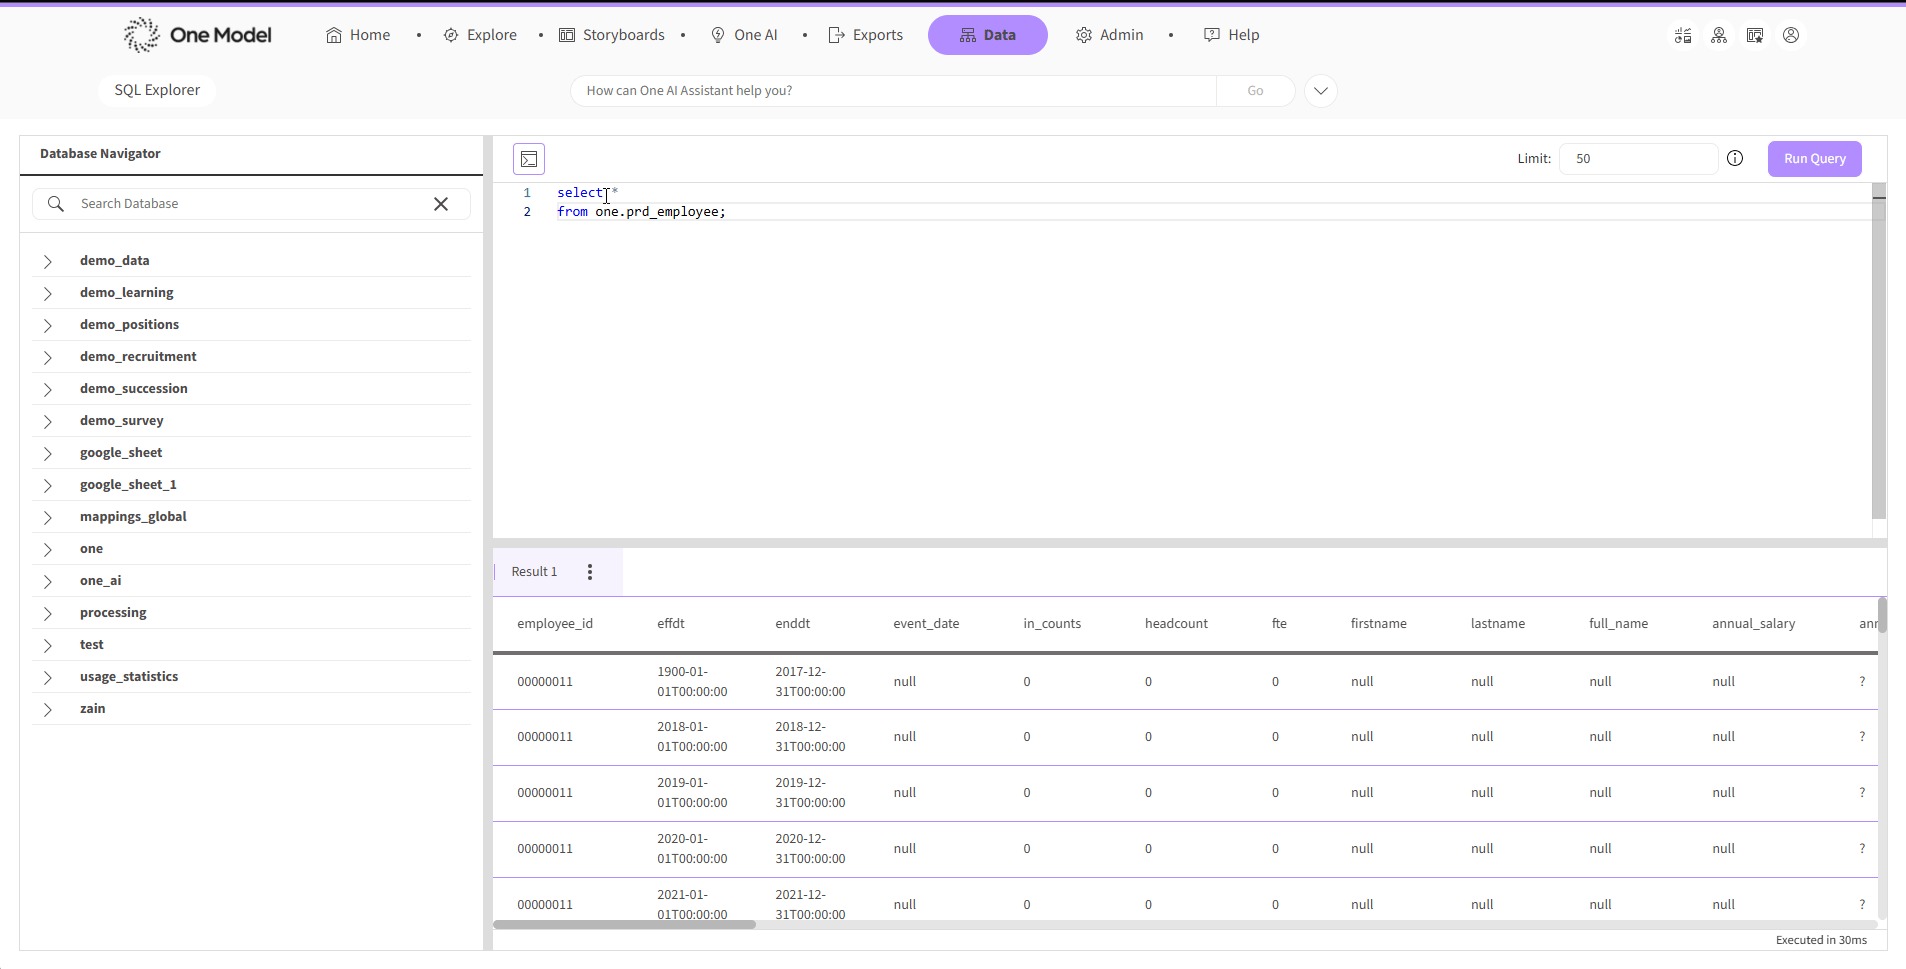
Task: Open the Result 1 three-dot menu
Action: click(x=590, y=572)
